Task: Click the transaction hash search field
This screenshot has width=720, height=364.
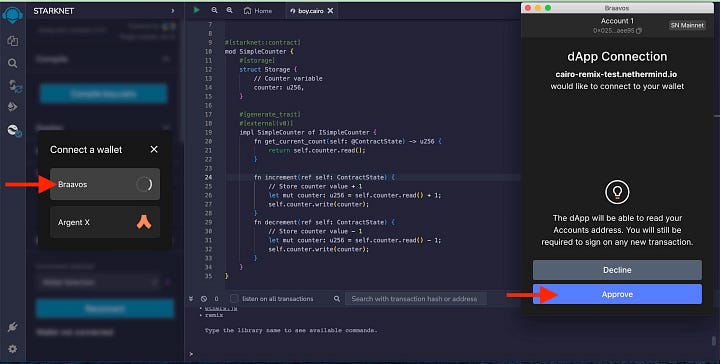Action: click(x=415, y=299)
